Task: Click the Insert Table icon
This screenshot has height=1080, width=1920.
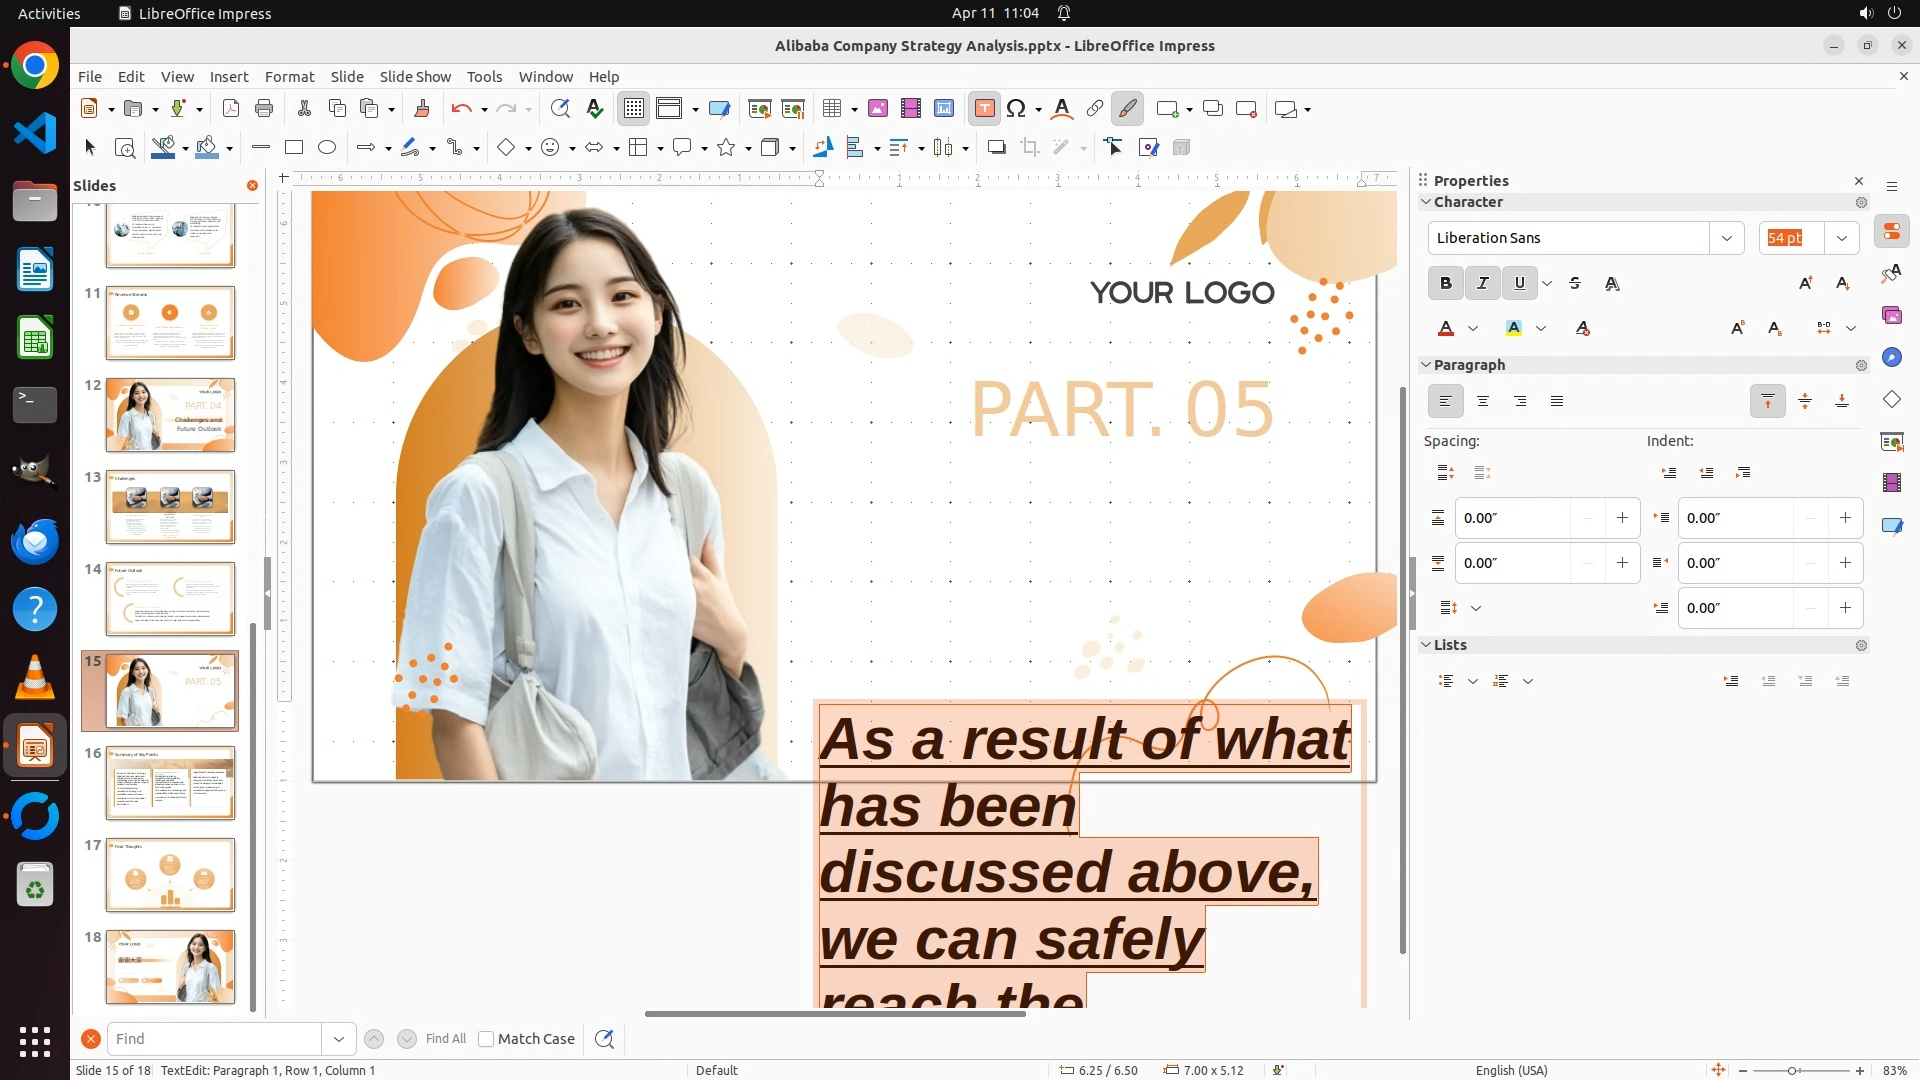Action: tap(831, 109)
